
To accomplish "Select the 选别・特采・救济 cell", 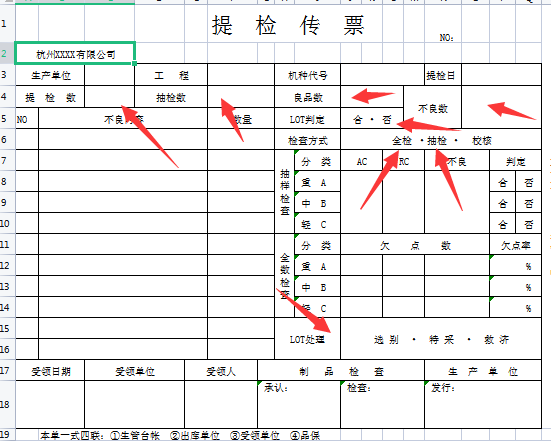I will [x=441, y=338].
